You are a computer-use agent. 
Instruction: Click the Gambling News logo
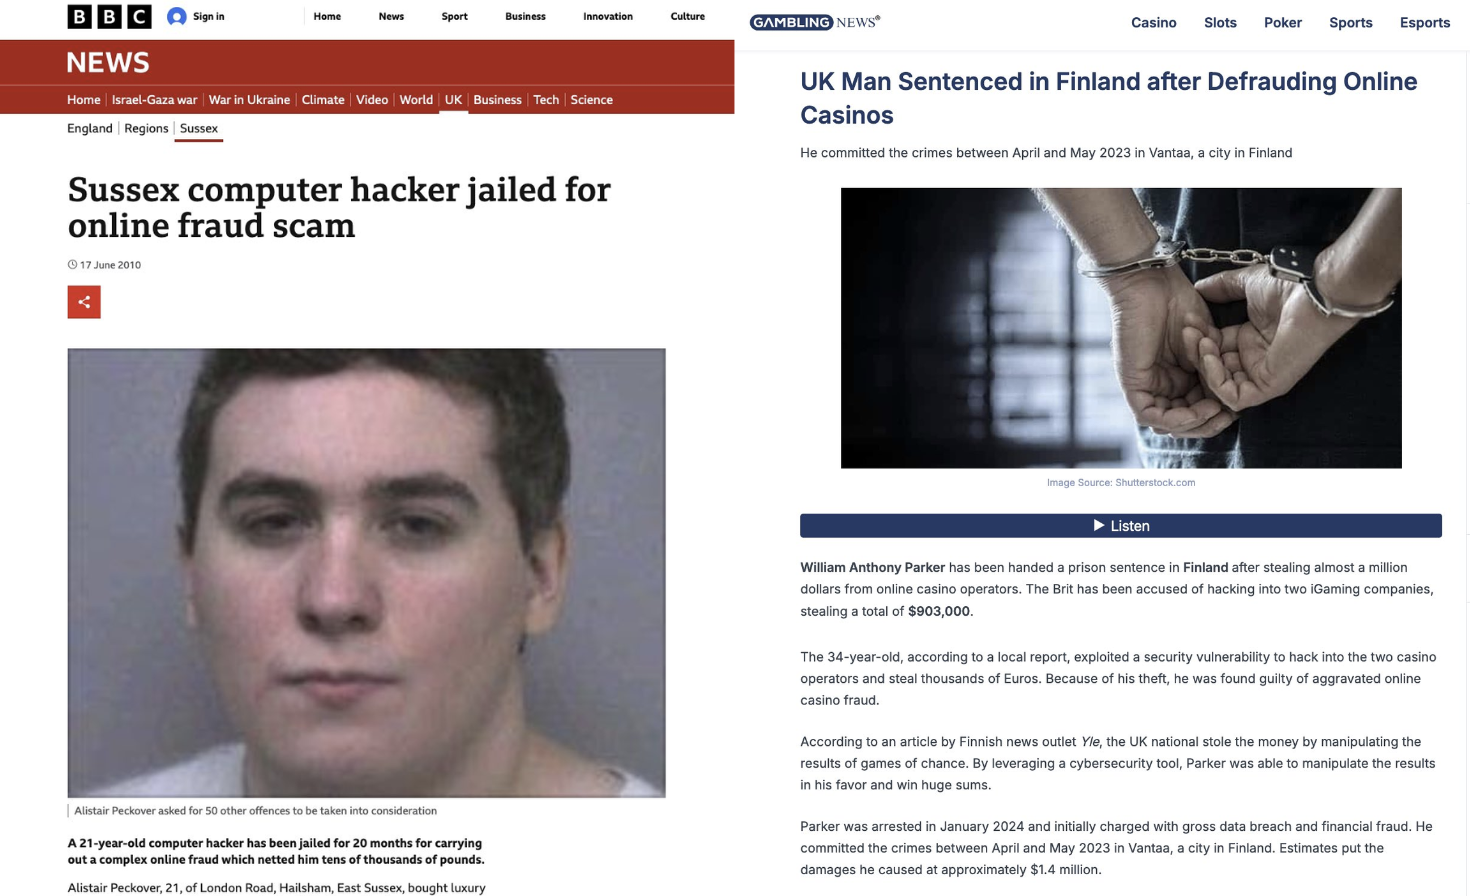pyautogui.click(x=815, y=22)
